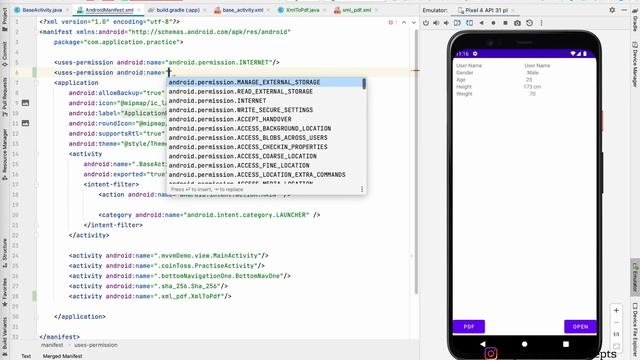
Task: Select READ_EXTERNAL_STORAGE permission suggestion
Action: pos(264,91)
